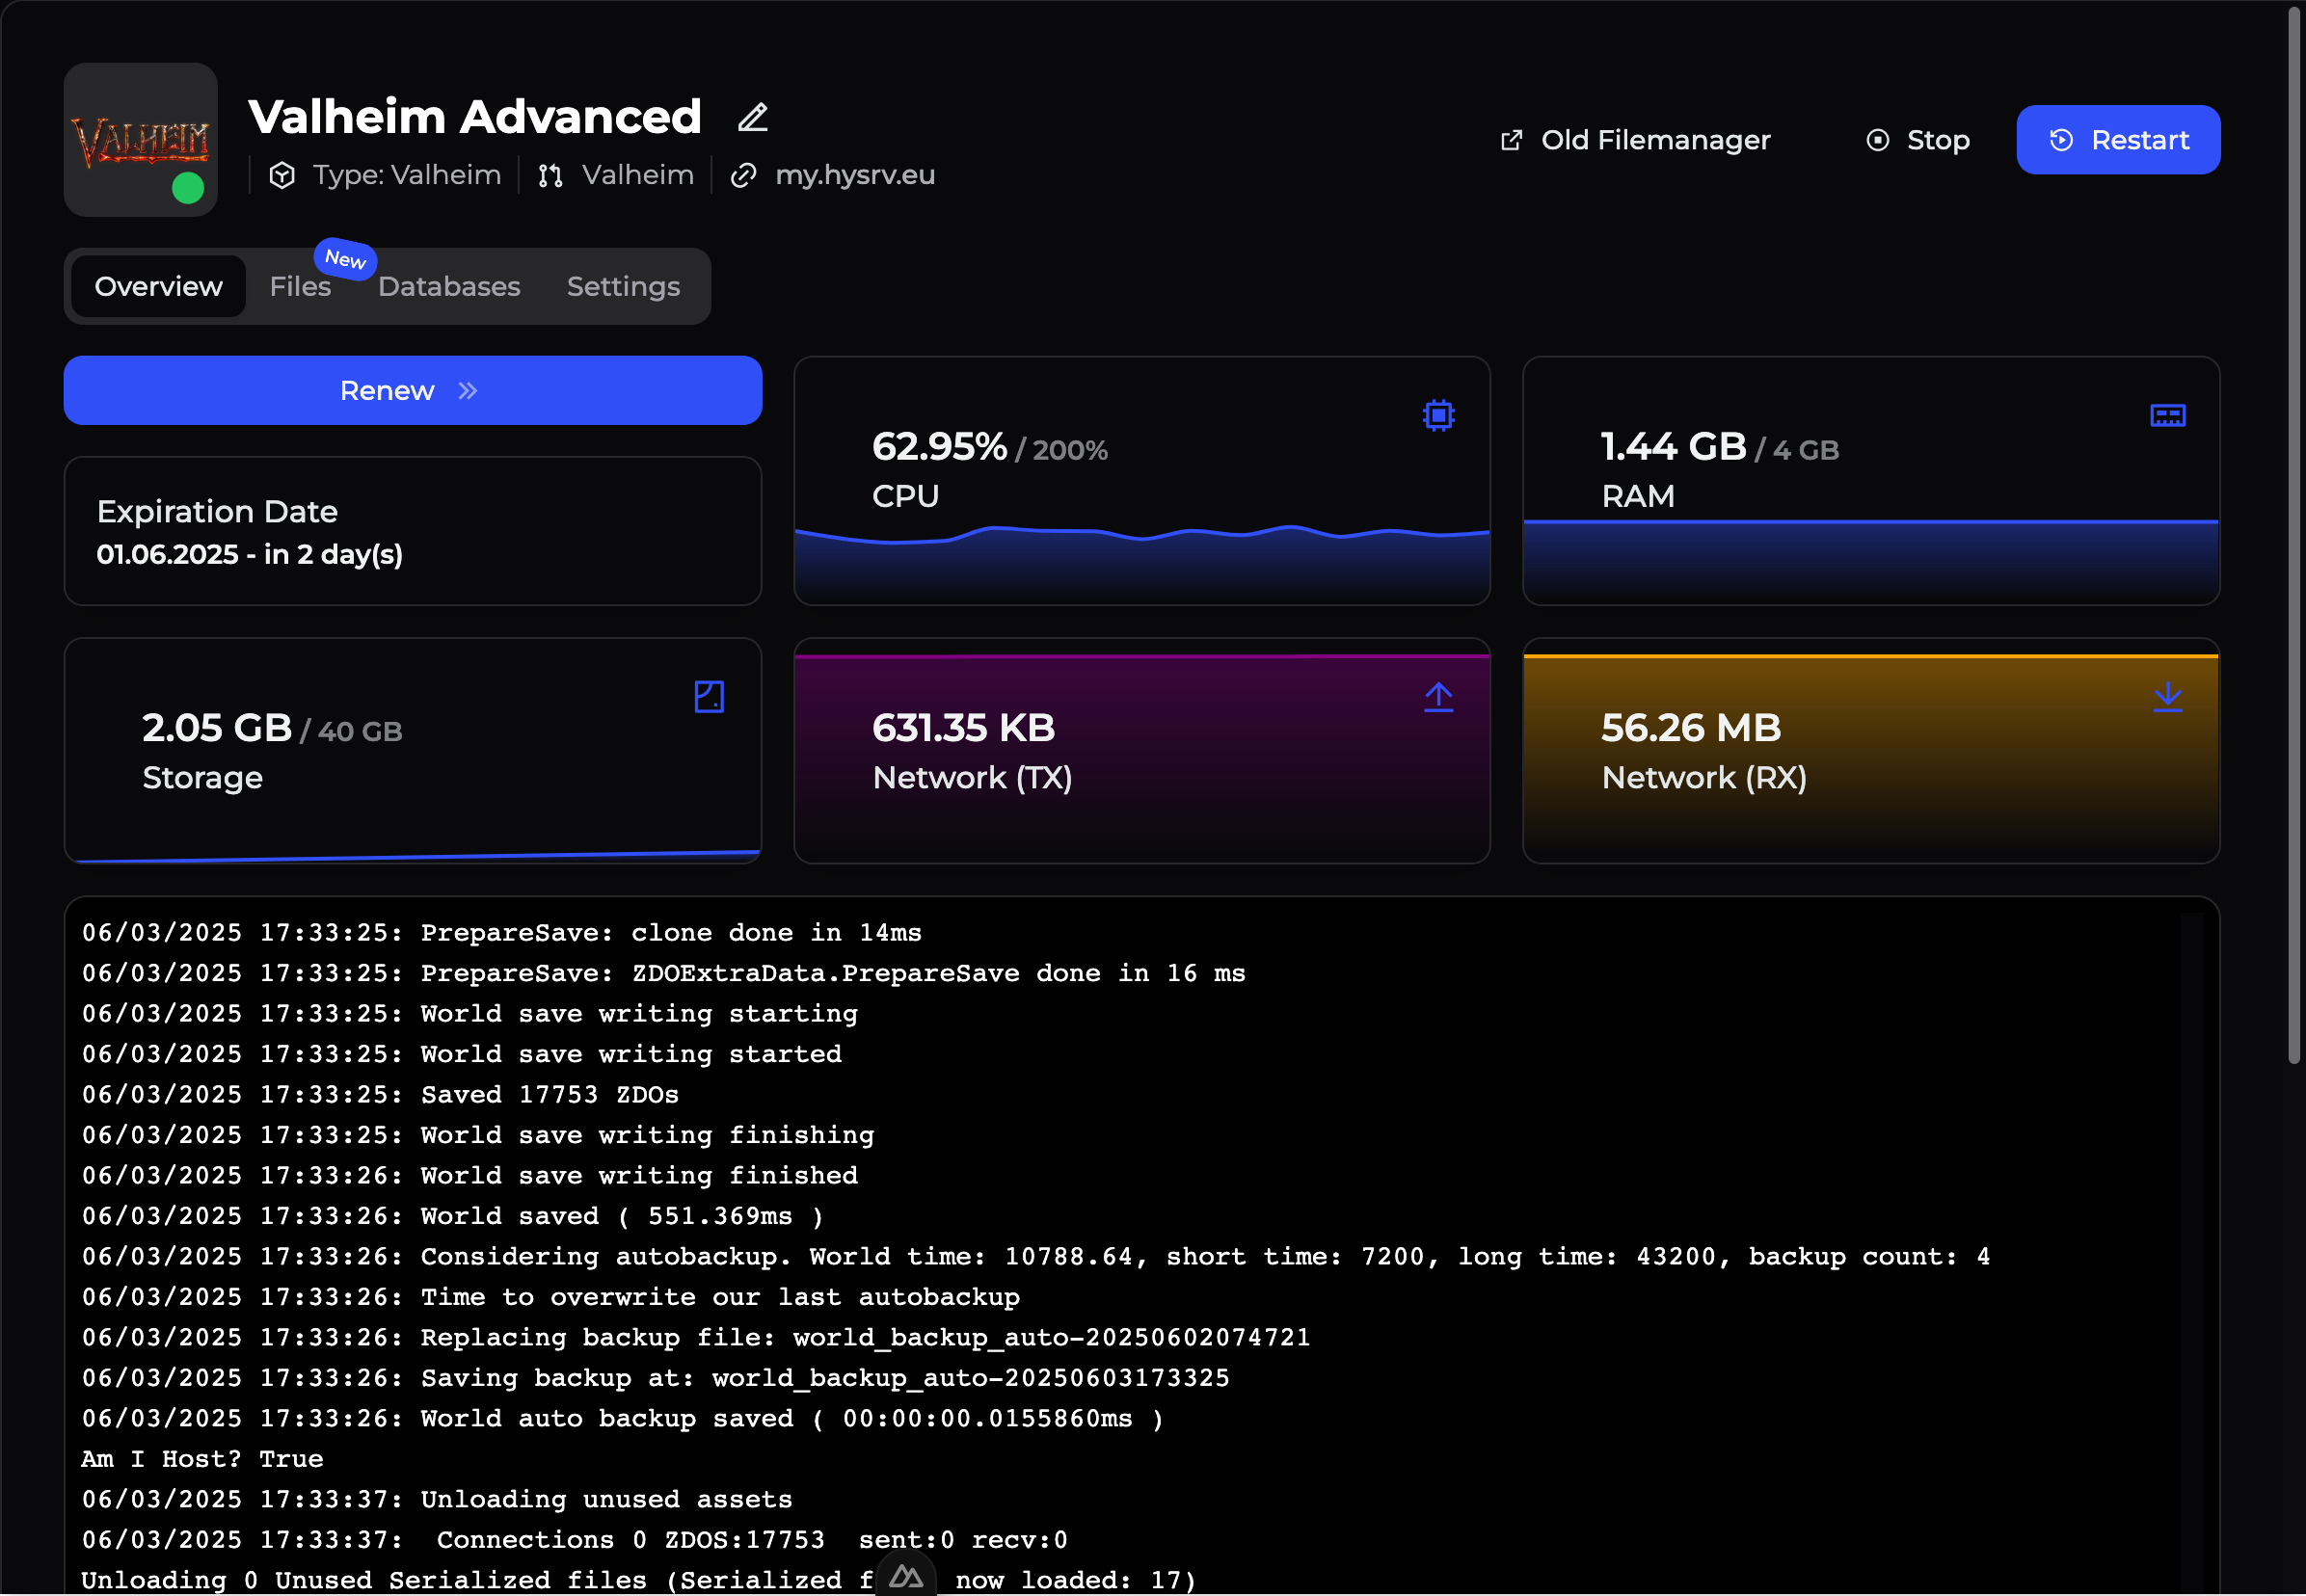Image resolution: width=2306 pixels, height=1596 pixels.
Task: Click the pencil edit icon beside server name
Action: click(x=752, y=118)
